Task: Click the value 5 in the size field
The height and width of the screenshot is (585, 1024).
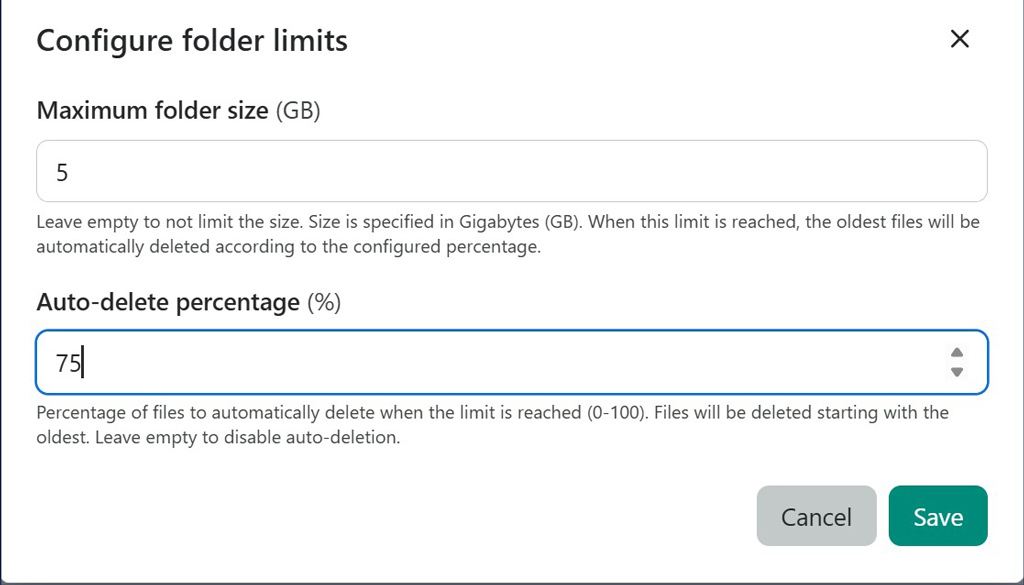Action: 62,171
